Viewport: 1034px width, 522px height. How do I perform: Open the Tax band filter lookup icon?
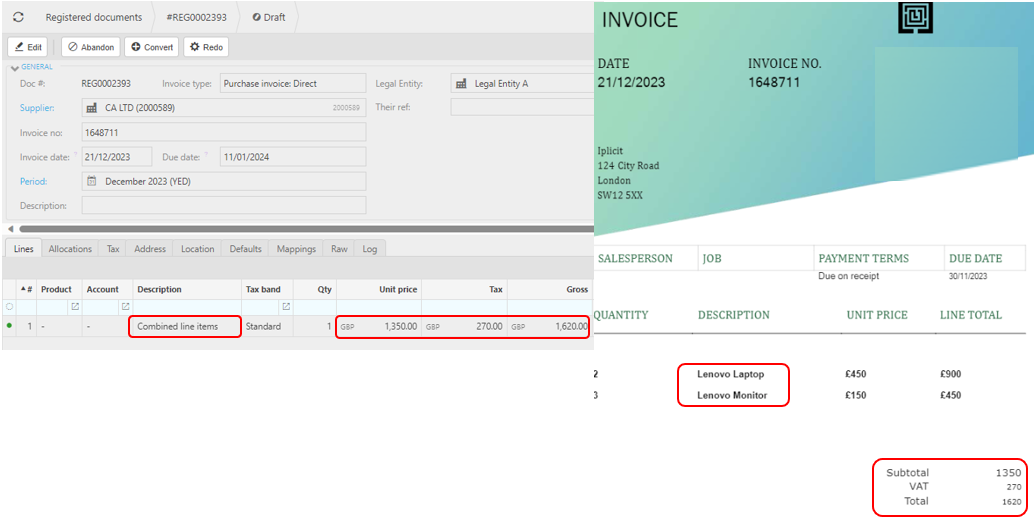(285, 307)
